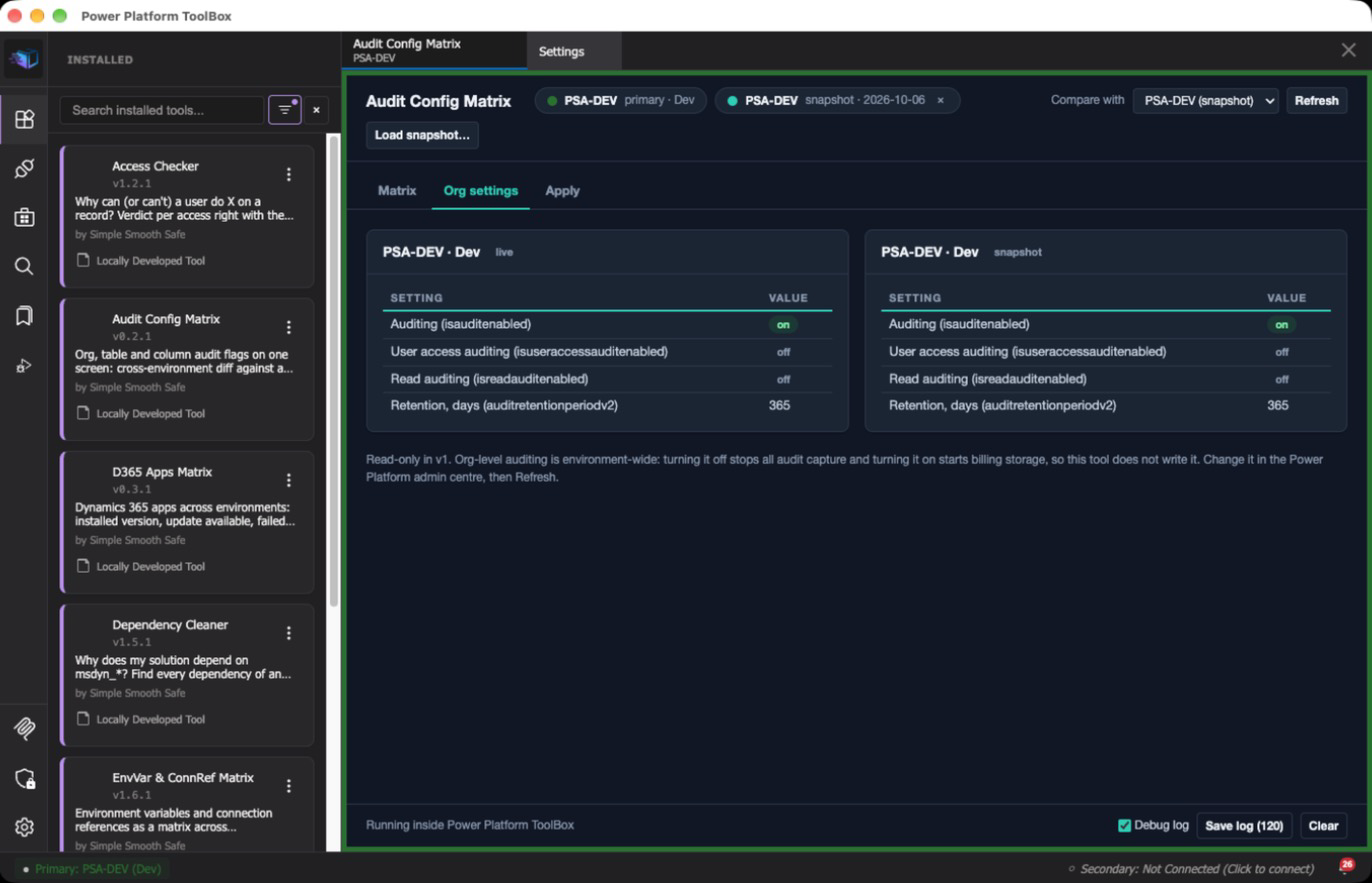Image resolution: width=1372 pixels, height=883 pixels.
Task: Open the Settings tab
Action: tap(573, 51)
